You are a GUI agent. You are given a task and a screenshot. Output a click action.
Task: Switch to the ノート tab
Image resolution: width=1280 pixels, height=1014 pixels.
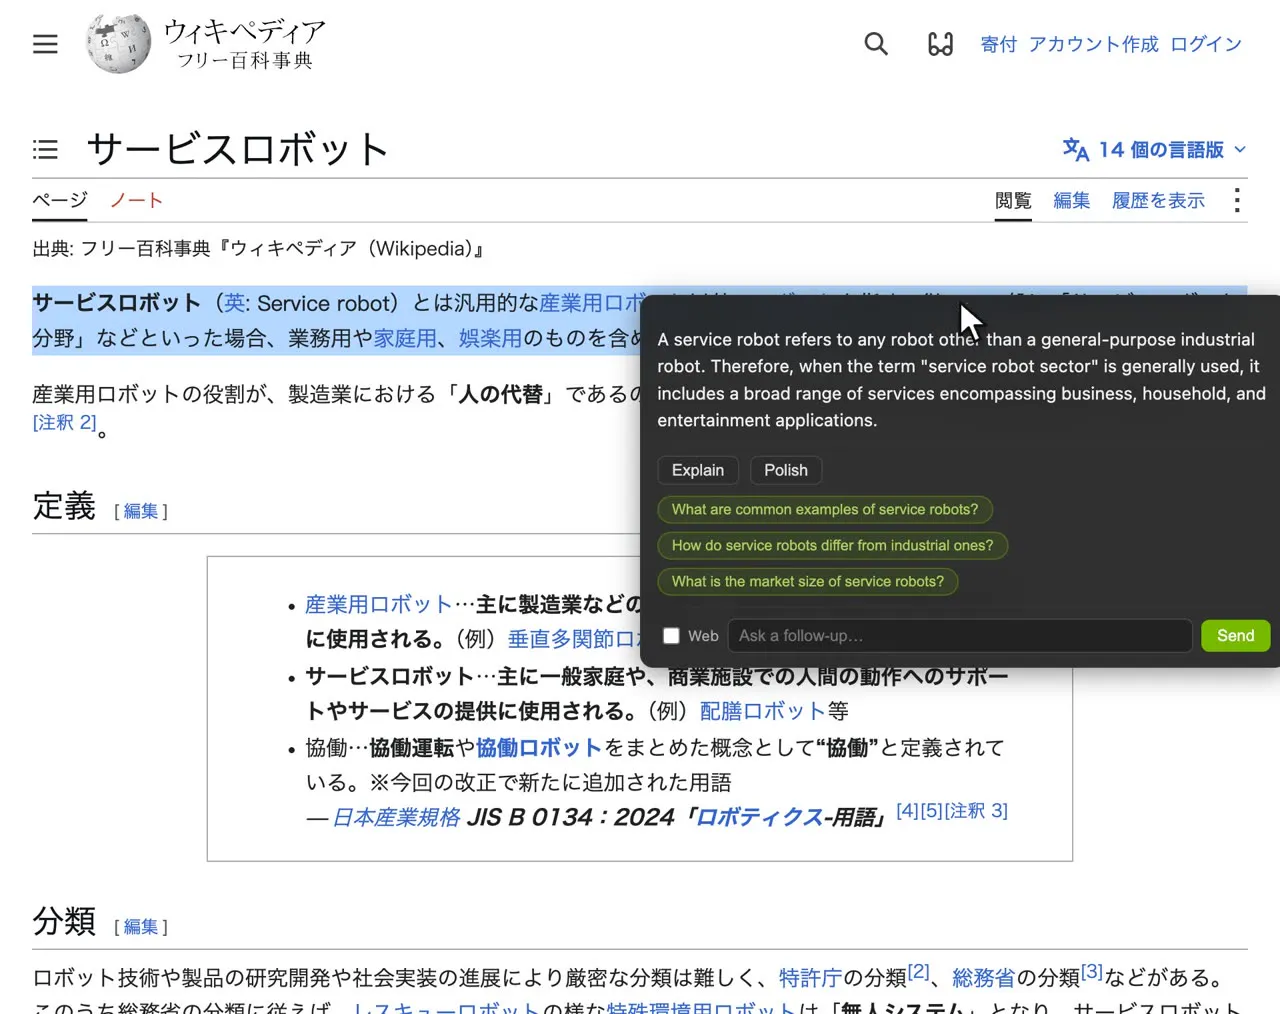(136, 200)
